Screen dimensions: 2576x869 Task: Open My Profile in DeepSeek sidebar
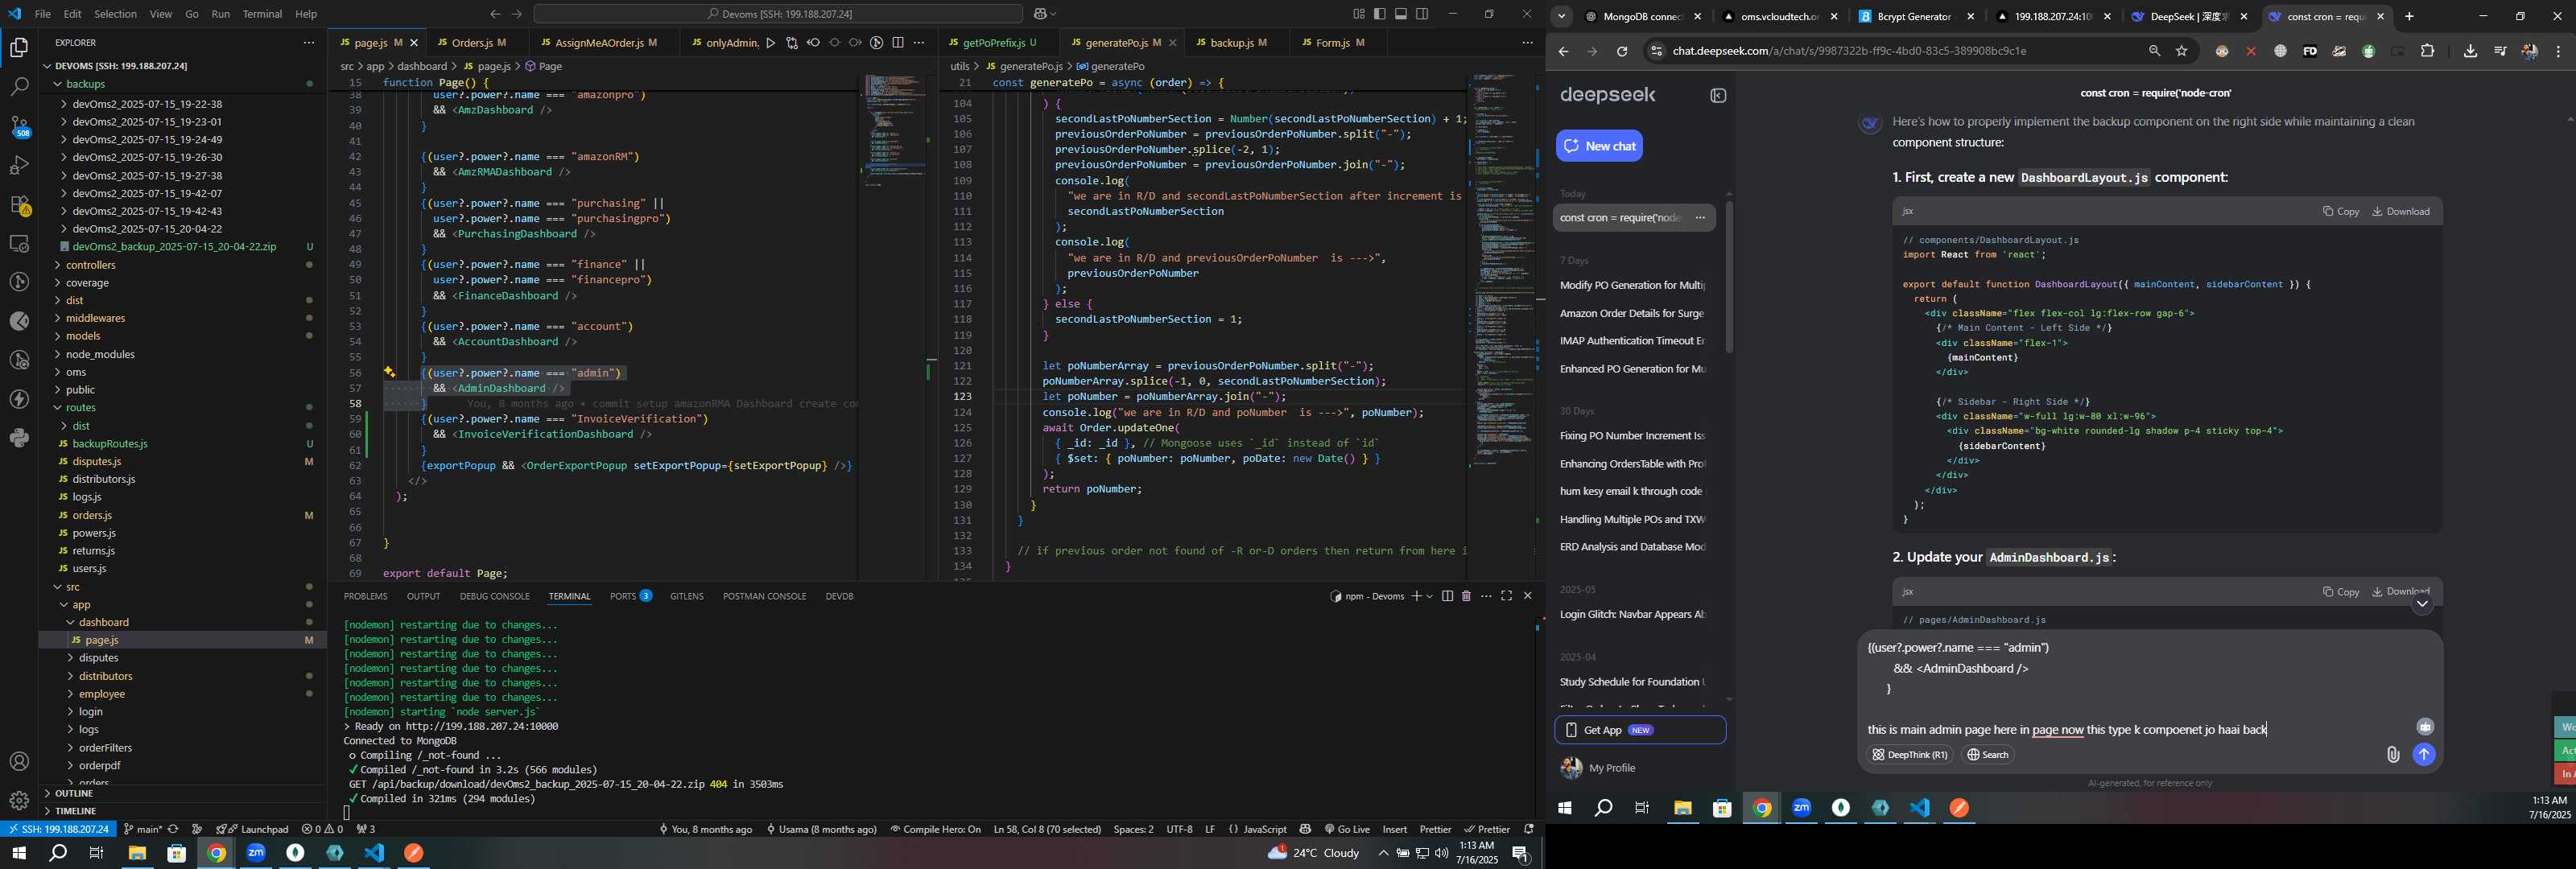click(x=1598, y=768)
